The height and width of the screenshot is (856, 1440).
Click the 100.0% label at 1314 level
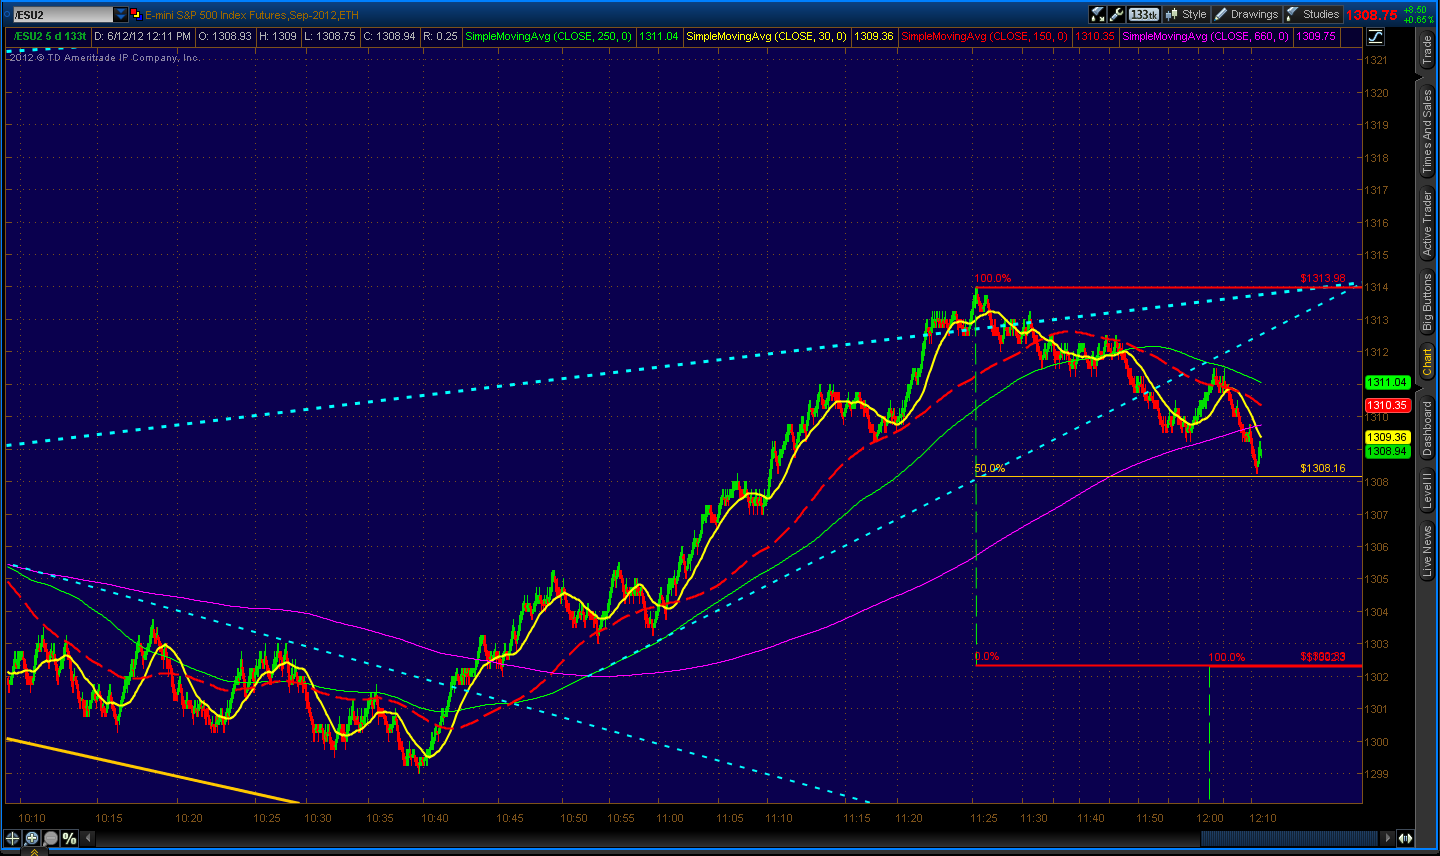click(x=993, y=278)
